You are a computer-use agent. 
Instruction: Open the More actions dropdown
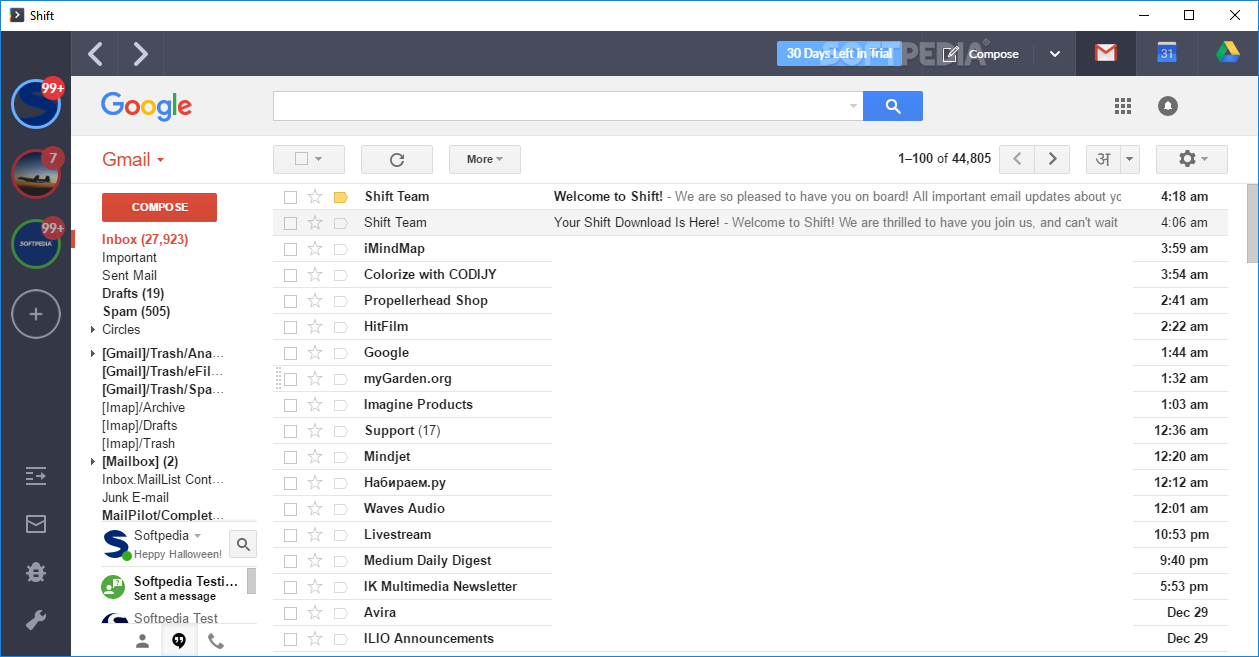pos(485,159)
